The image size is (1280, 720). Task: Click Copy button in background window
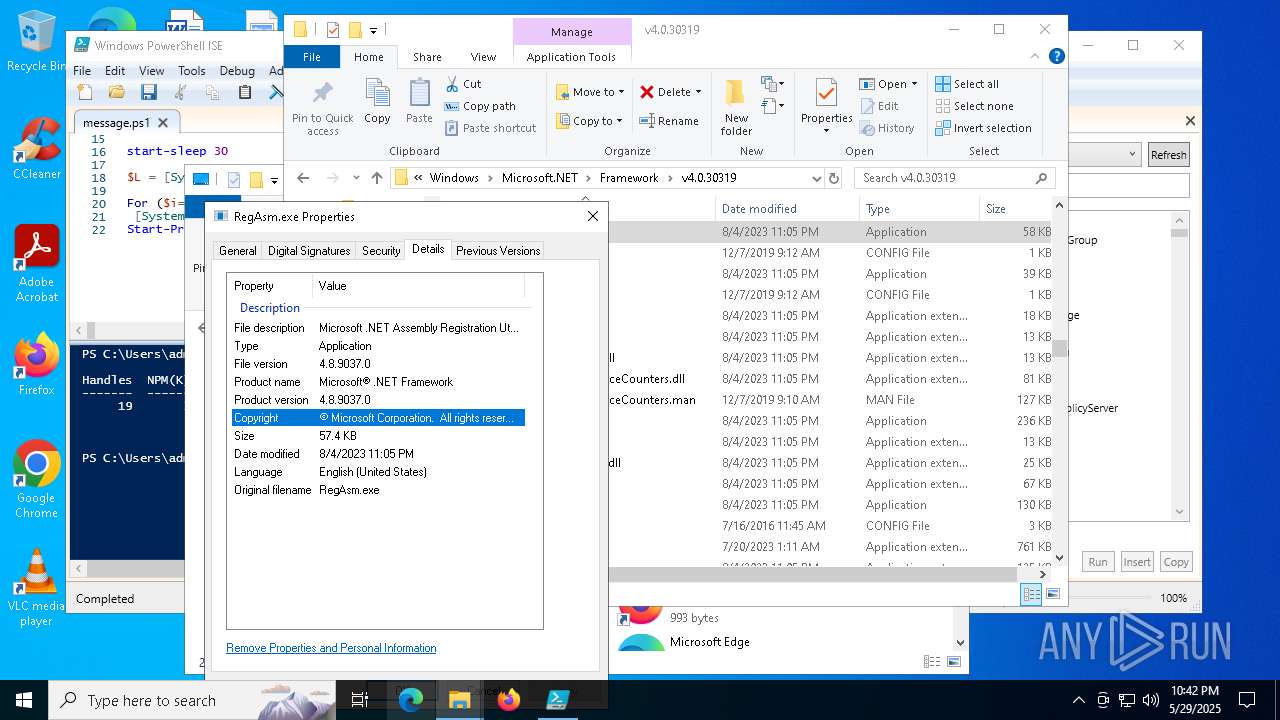tap(1176, 562)
